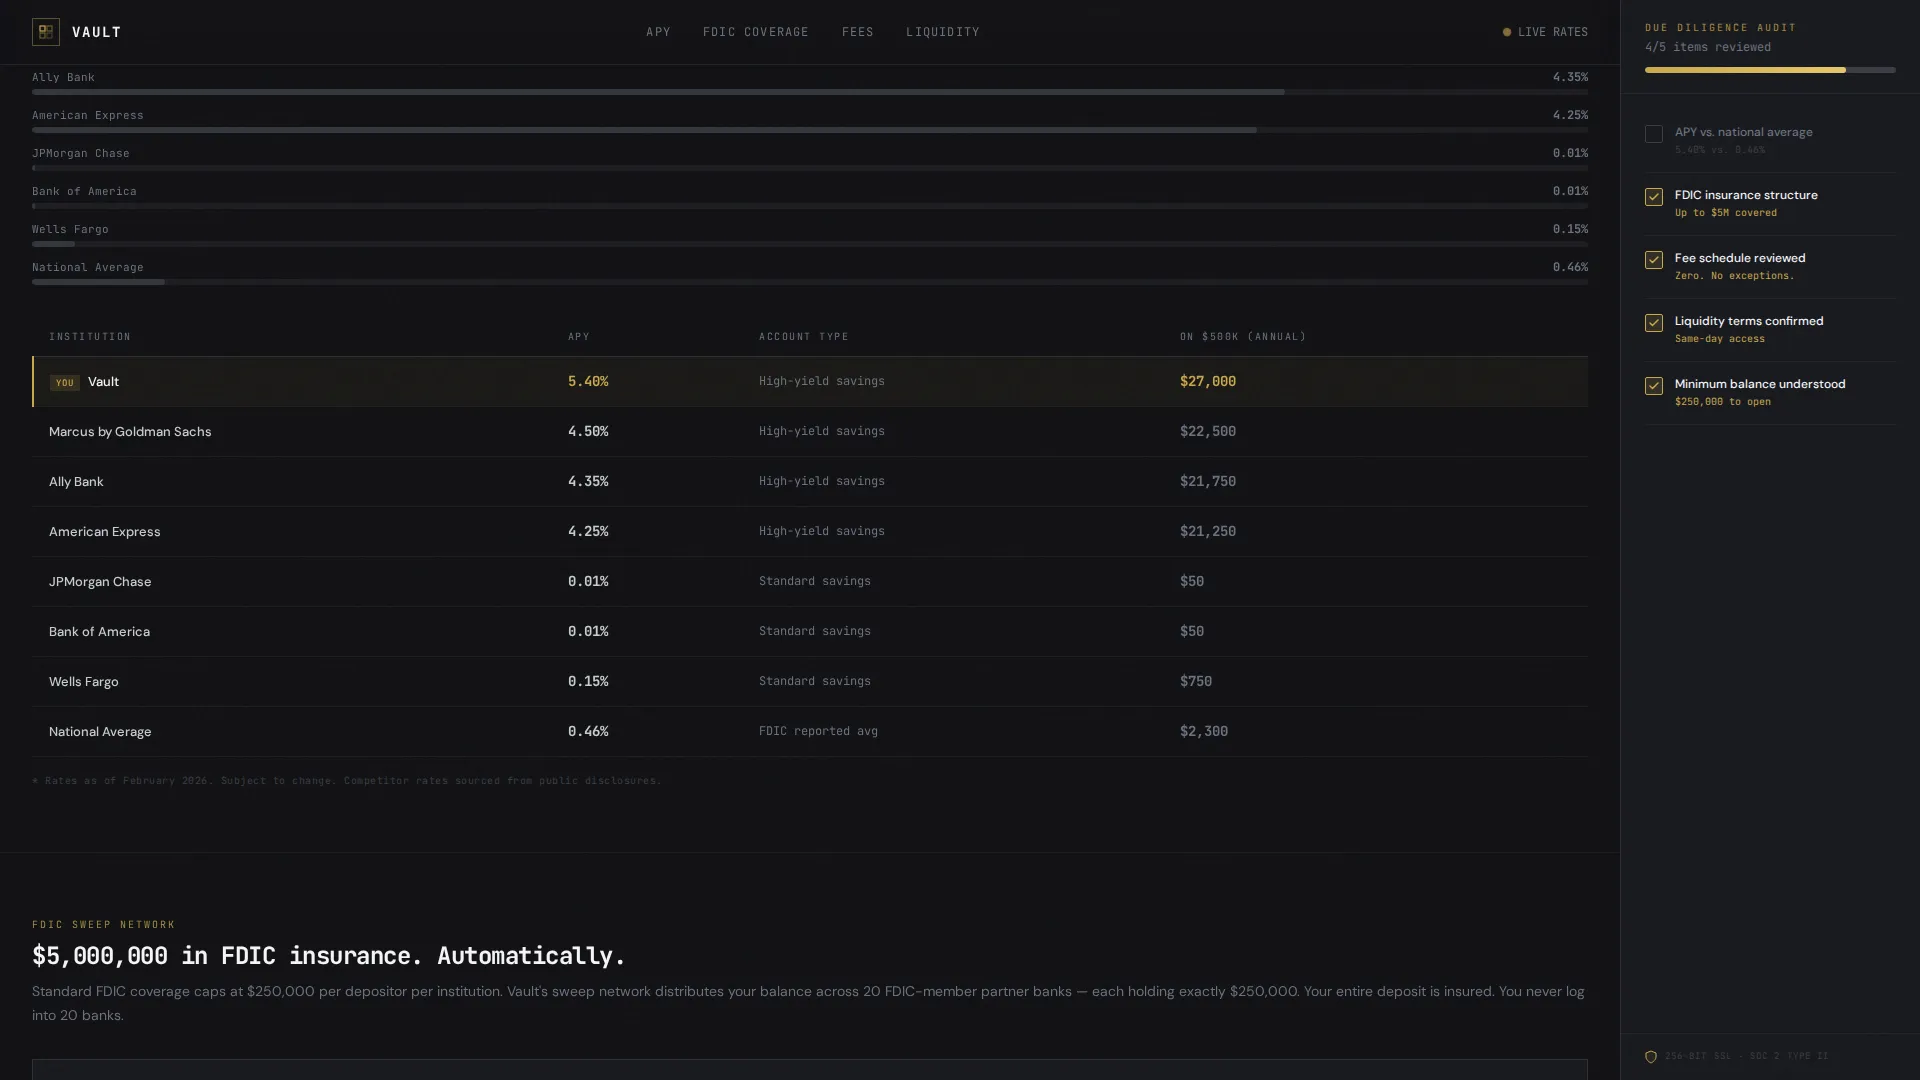Click Marcus 4.50% APY cell

(588, 431)
